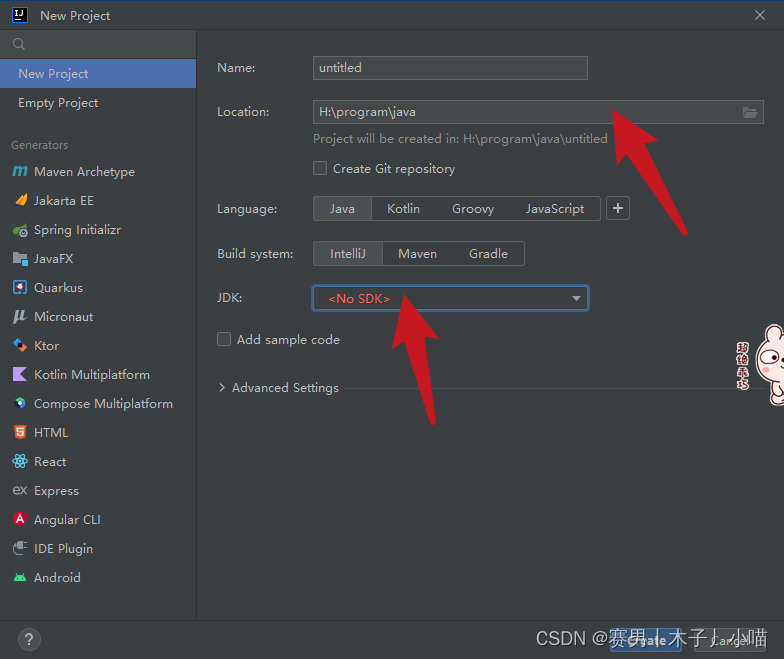Open the JDK No SDK dropdown
This screenshot has width=784, height=659.
[x=450, y=298]
